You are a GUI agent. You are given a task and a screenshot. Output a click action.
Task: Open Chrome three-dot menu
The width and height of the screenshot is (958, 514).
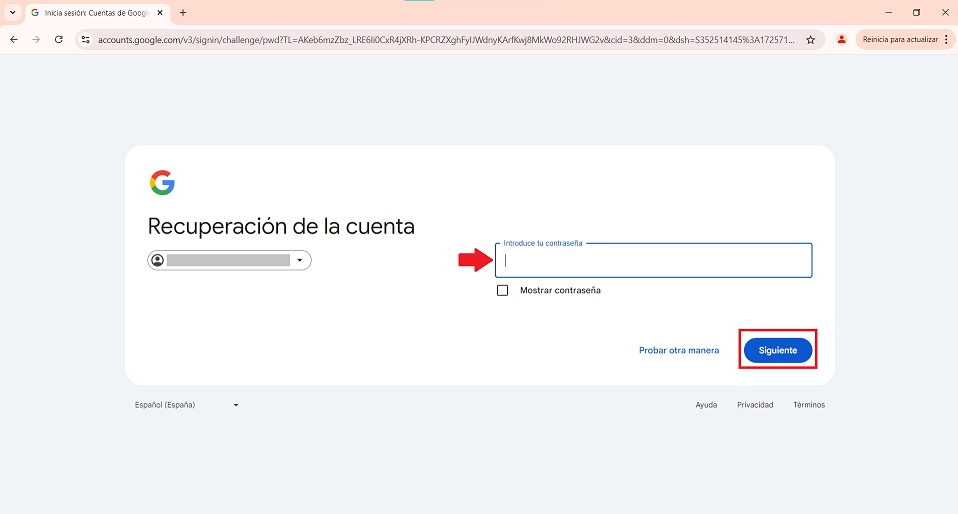[946, 40]
